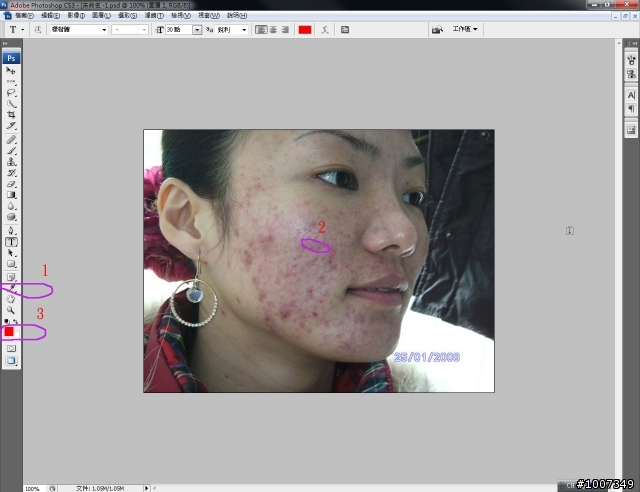Select the History Brush tool
Image resolution: width=640 pixels, height=492 pixels.
(11, 173)
